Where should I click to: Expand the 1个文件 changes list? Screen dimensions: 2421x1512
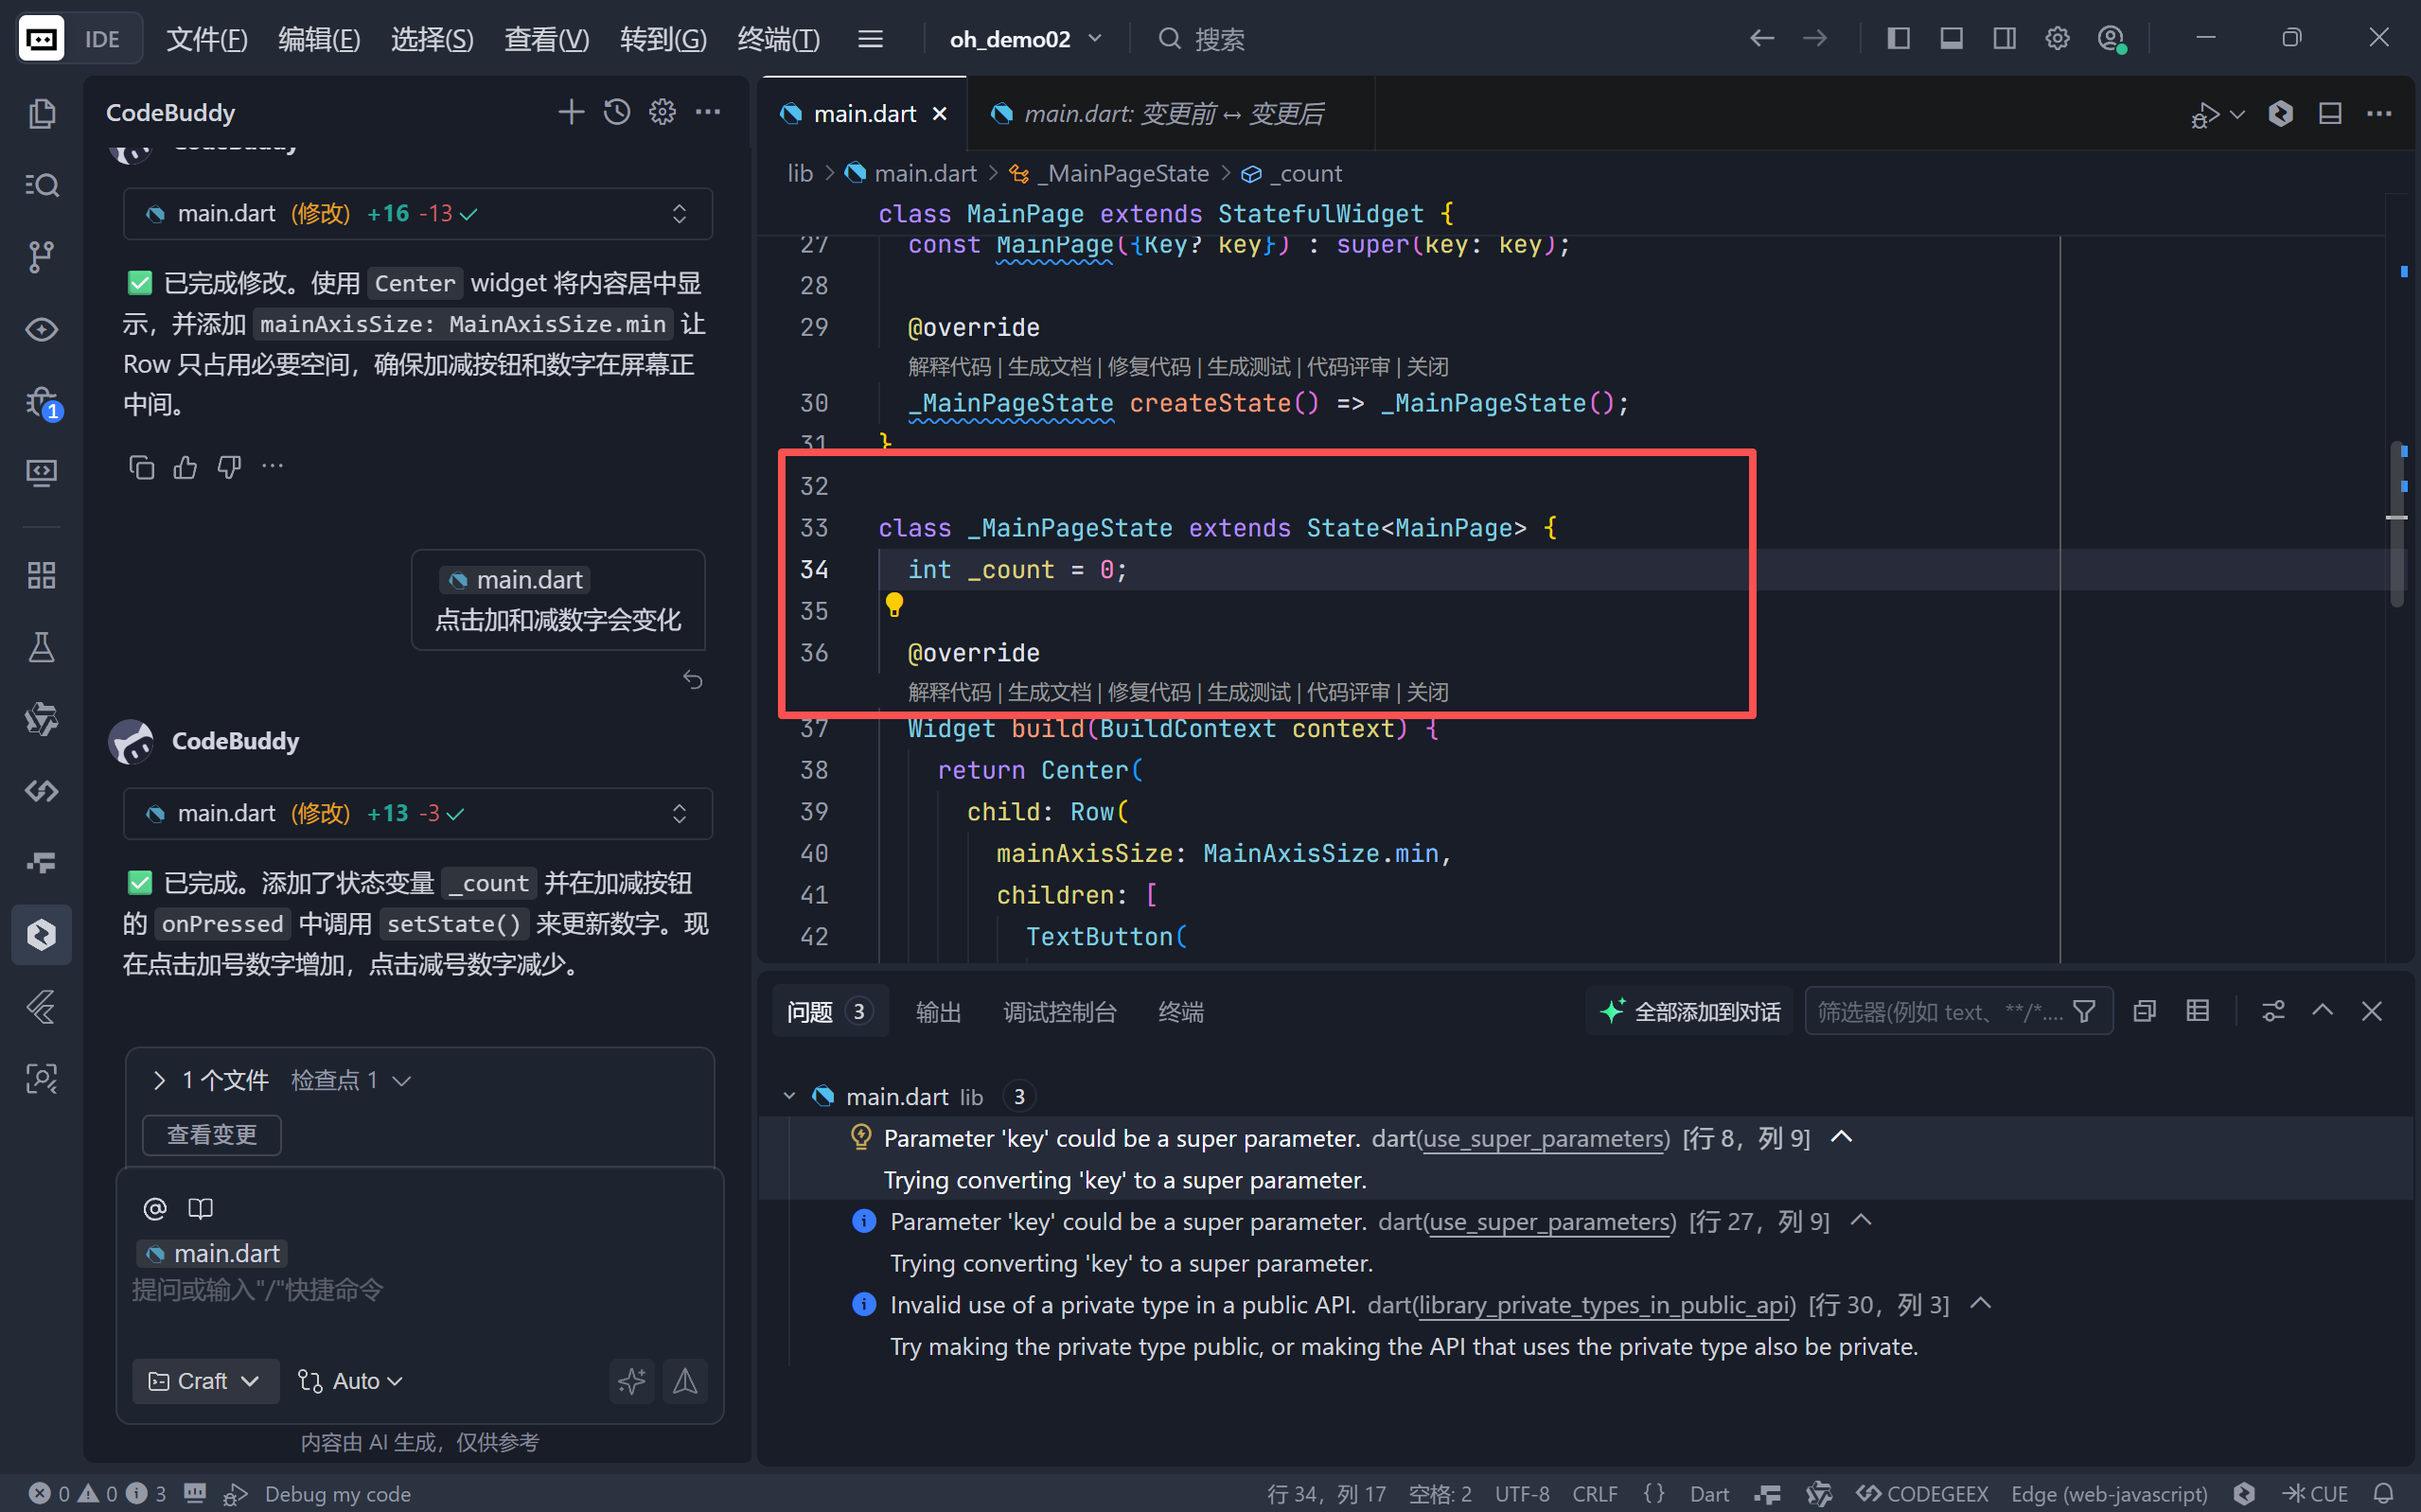tap(159, 1080)
